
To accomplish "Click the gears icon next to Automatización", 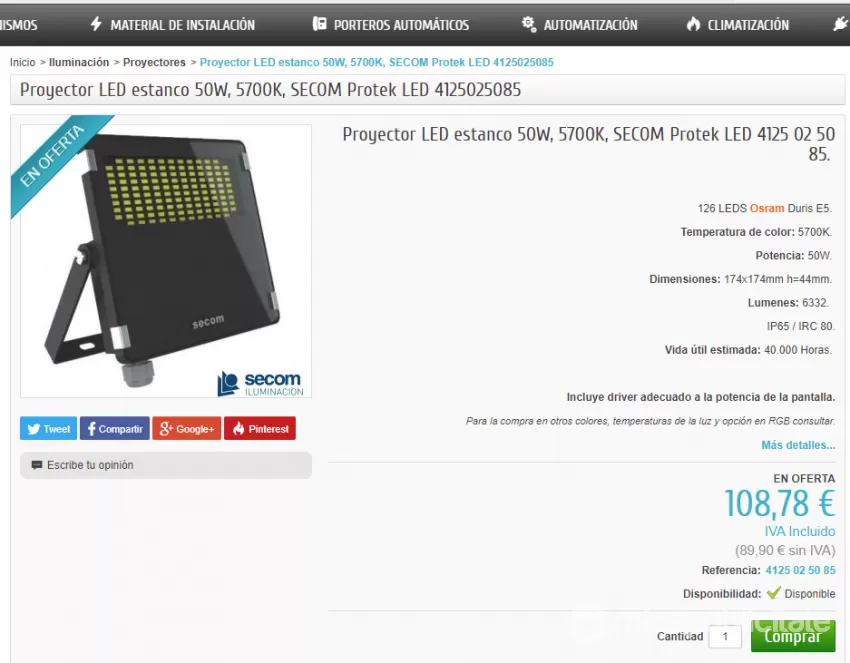I will (529, 24).
